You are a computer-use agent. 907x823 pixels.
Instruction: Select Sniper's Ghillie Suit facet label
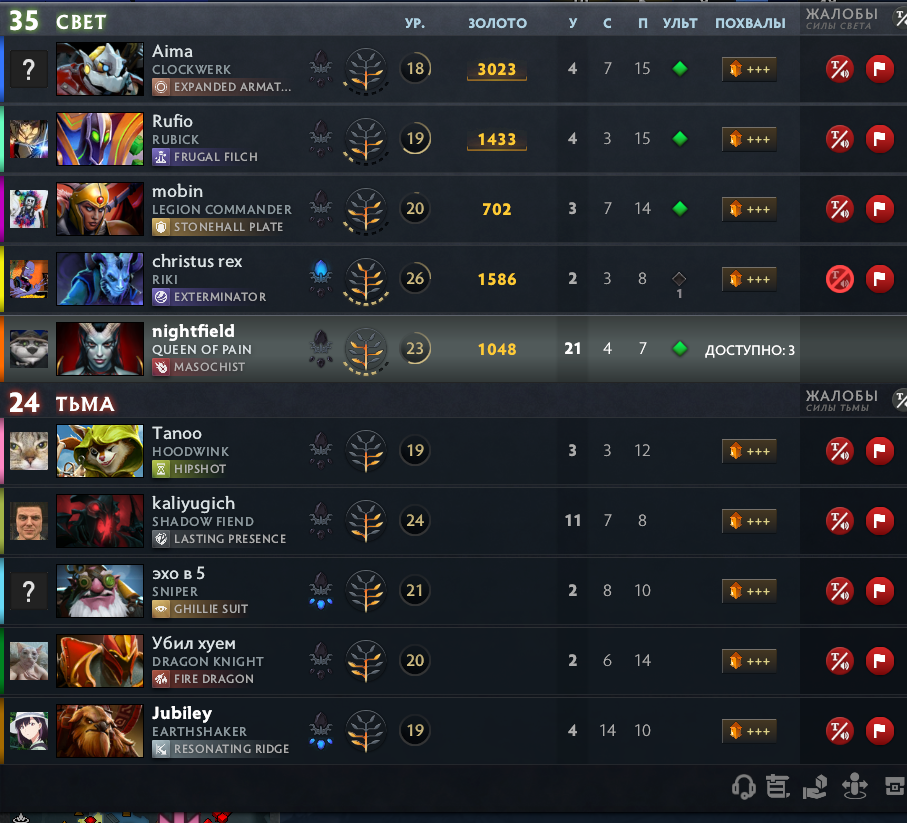[x=201, y=609]
